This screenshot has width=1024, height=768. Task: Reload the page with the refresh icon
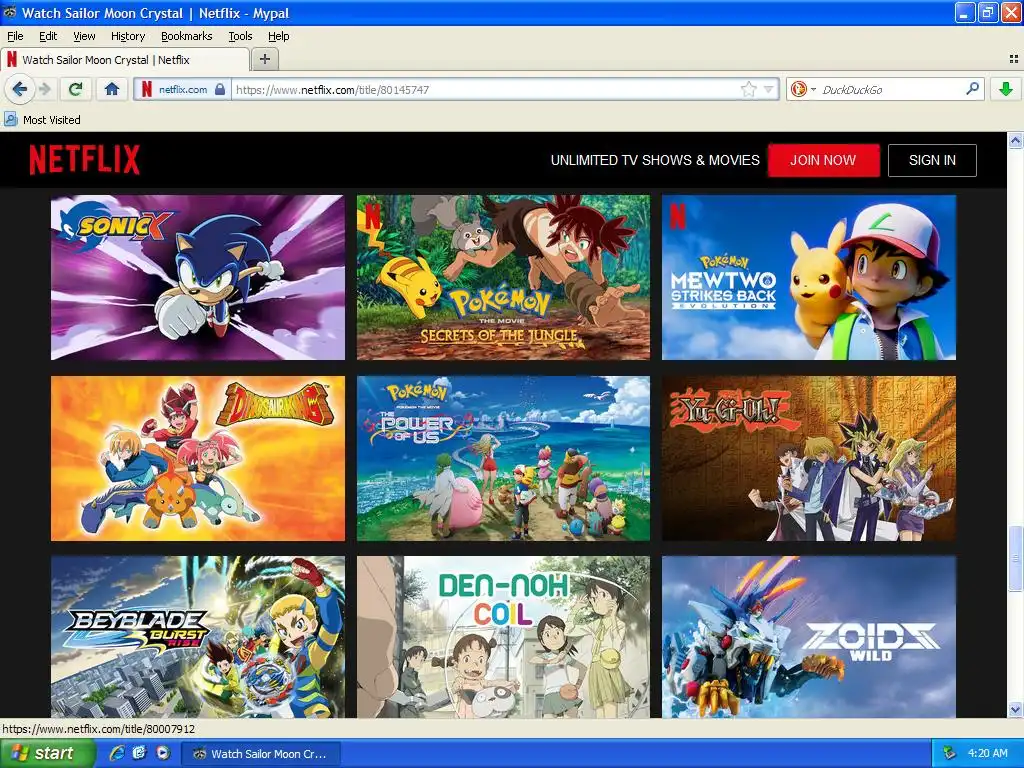click(75, 89)
